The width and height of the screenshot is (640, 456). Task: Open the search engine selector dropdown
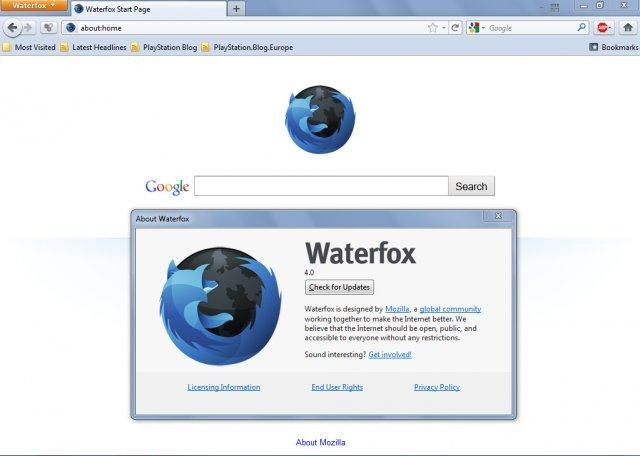(x=477, y=28)
